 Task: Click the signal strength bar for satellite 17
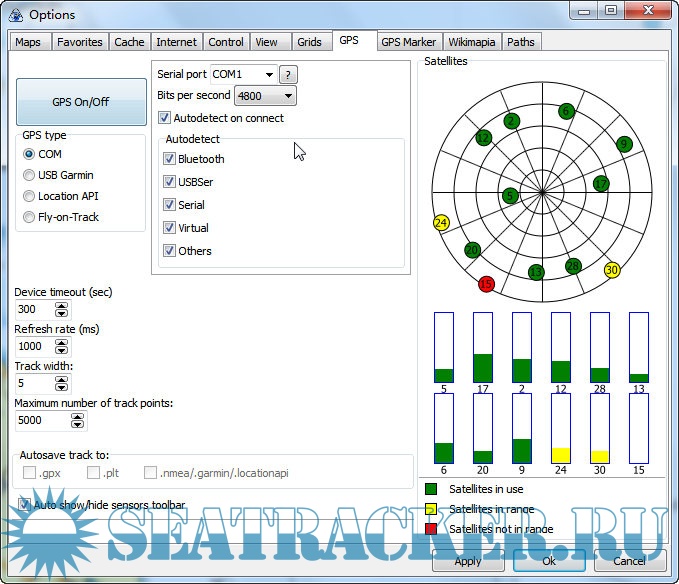click(483, 347)
